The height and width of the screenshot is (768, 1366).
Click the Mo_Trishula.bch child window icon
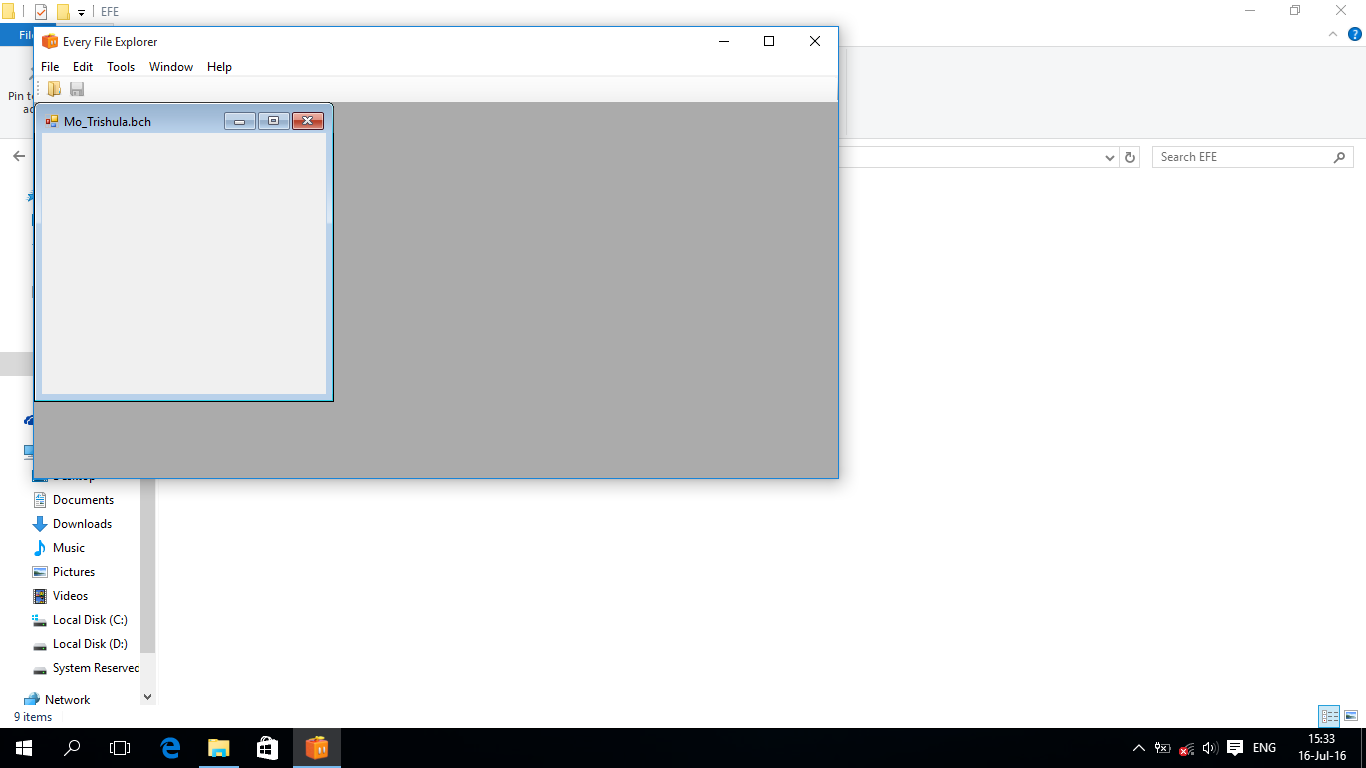pos(52,121)
